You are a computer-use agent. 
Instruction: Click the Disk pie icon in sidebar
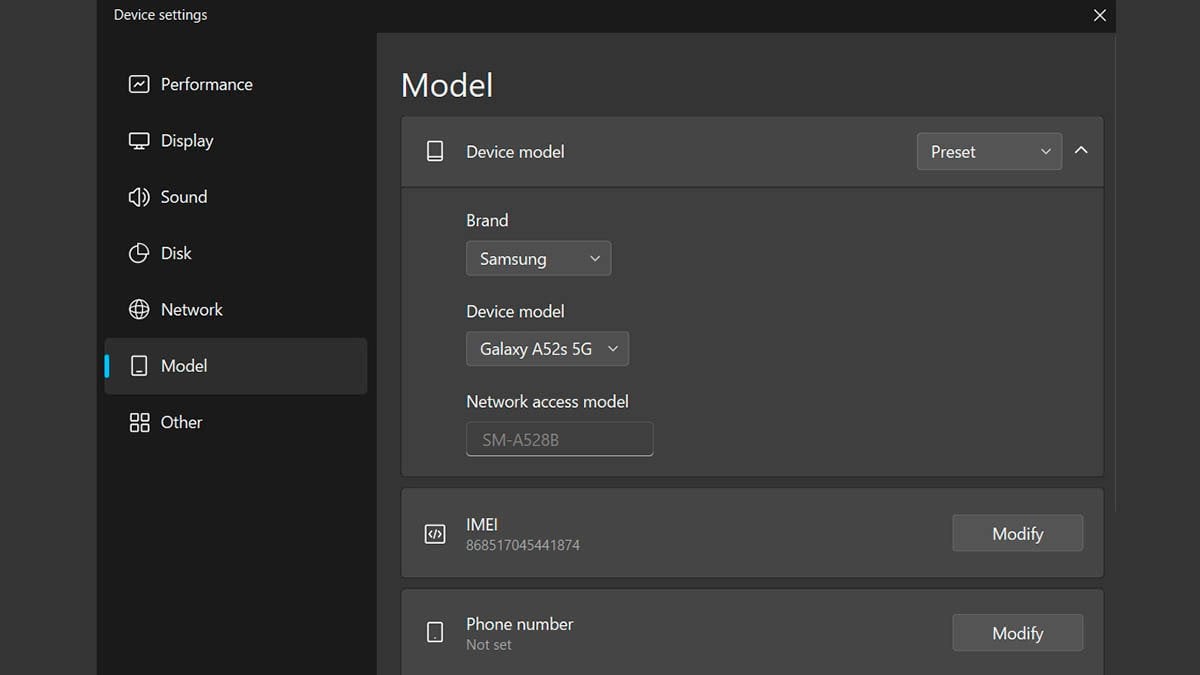click(139, 253)
